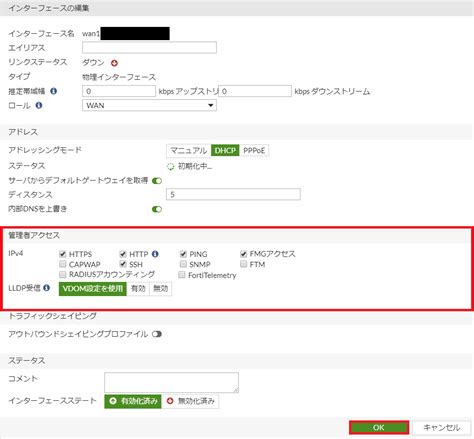
Task: Set interface state to 無効化済み
Action: click(190, 401)
